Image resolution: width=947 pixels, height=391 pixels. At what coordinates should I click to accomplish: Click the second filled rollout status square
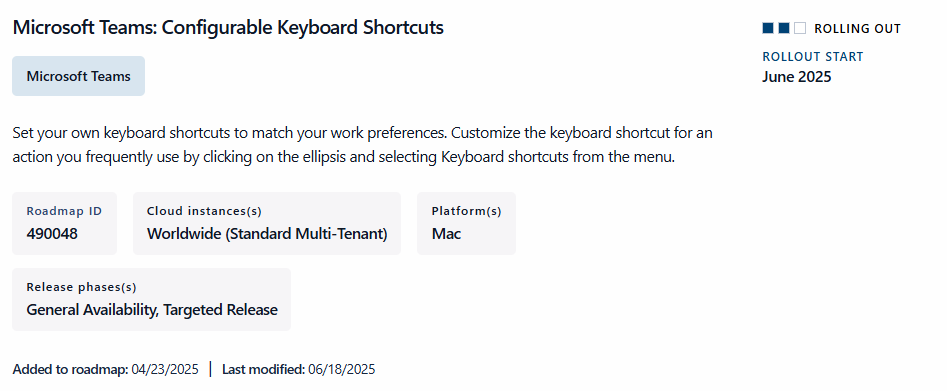pos(784,28)
